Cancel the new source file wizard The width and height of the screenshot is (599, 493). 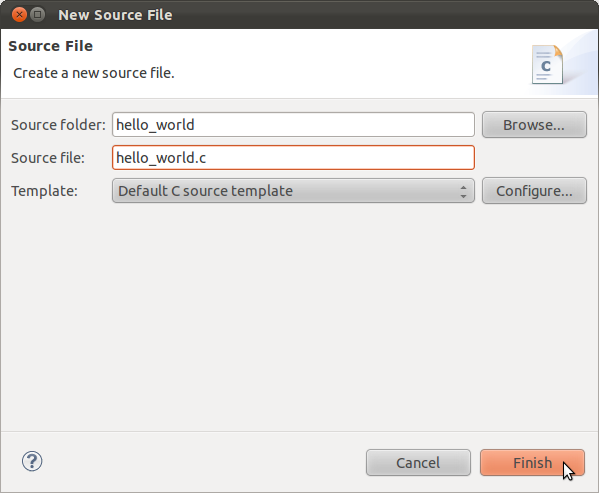418,462
